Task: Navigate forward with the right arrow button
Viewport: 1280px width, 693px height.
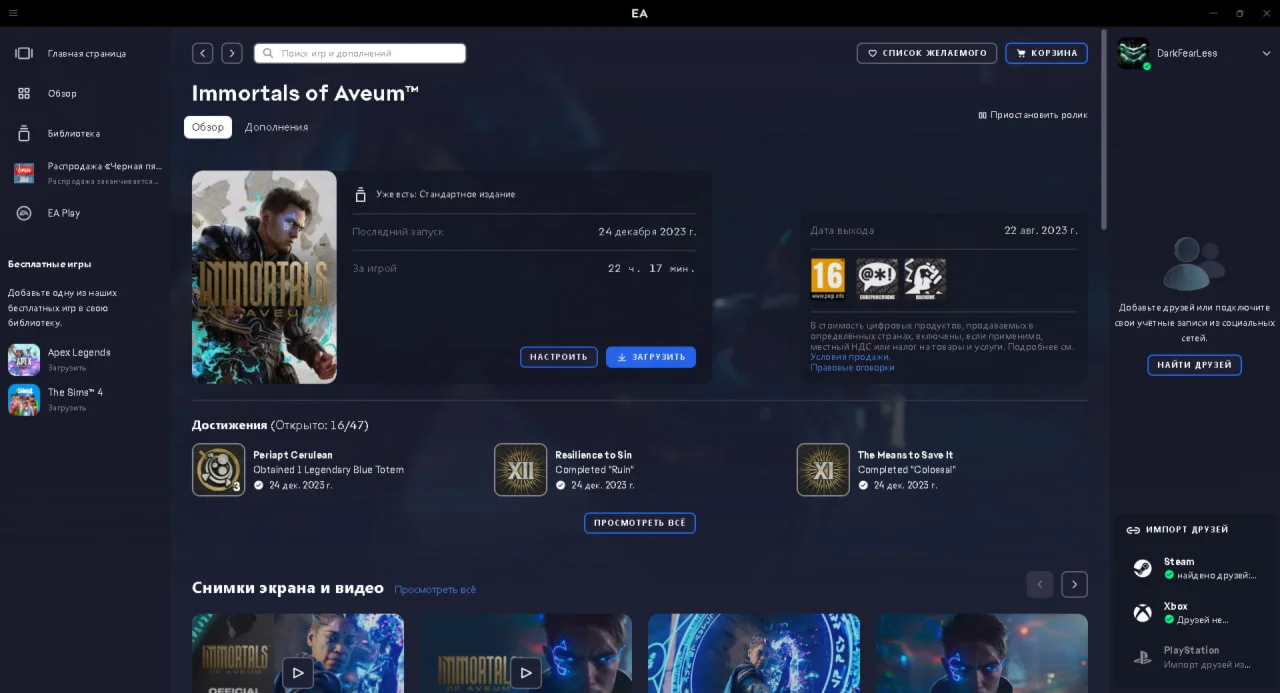Action: [232, 53]
